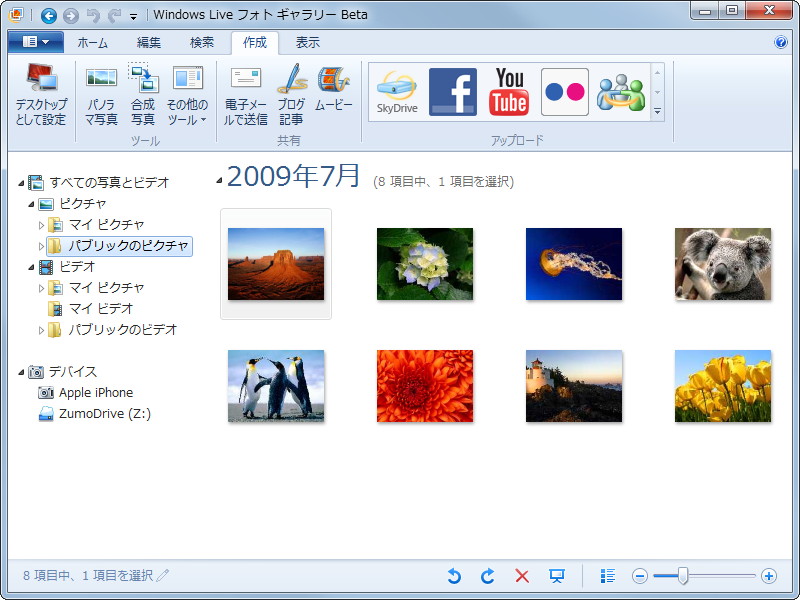Screen dimensions: 800x600
Task: Open the その他のツール dropdown
Action: coord(187,95)
